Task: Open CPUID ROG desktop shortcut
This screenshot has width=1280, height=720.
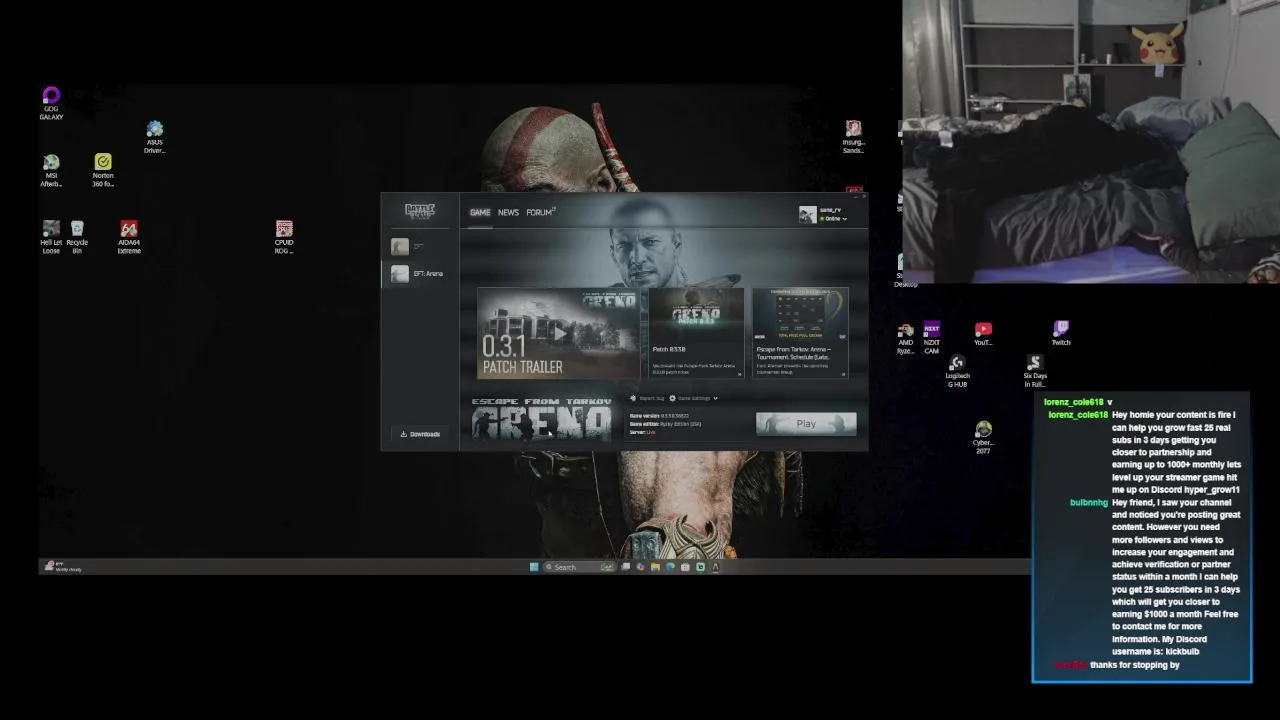Action: tap(284, 238)
